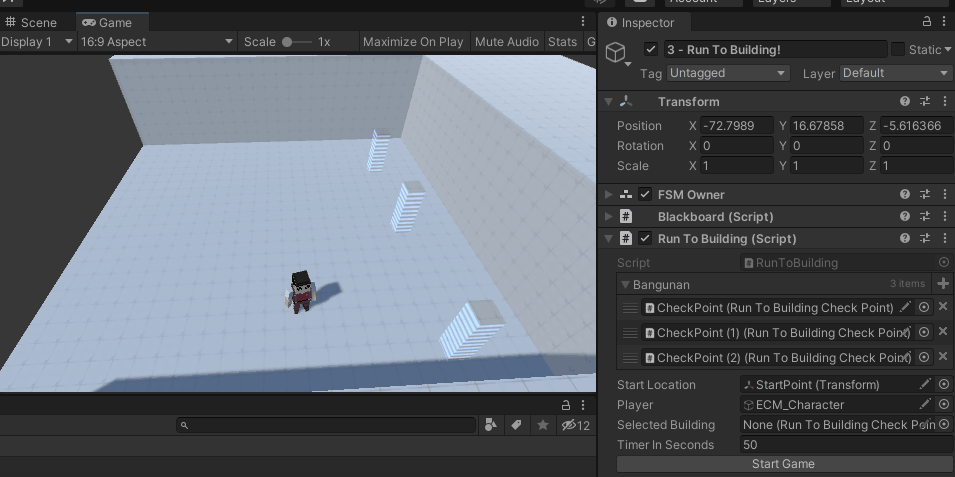Screen dimensions: 955x477
Task: Adjust the game view Scale slider
Action: 289,42
